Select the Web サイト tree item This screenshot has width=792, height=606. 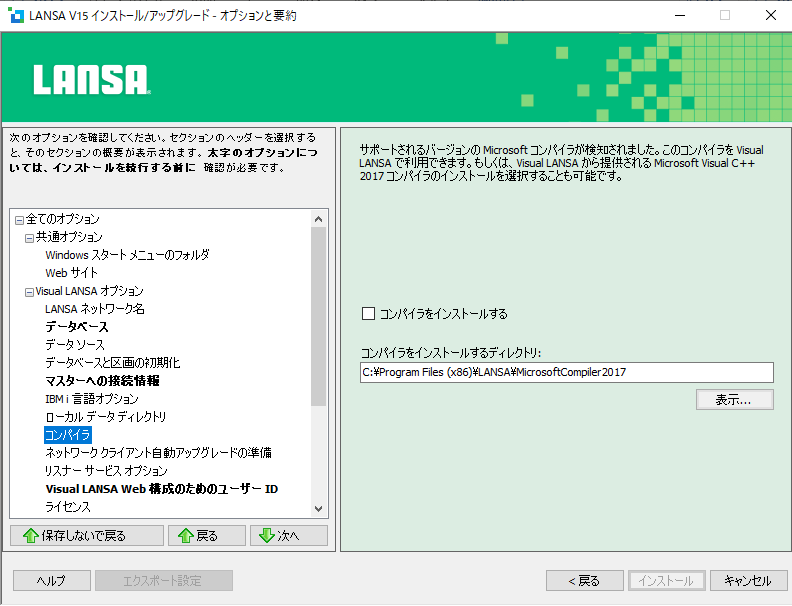pyautogui.click(x=71, y=273)
